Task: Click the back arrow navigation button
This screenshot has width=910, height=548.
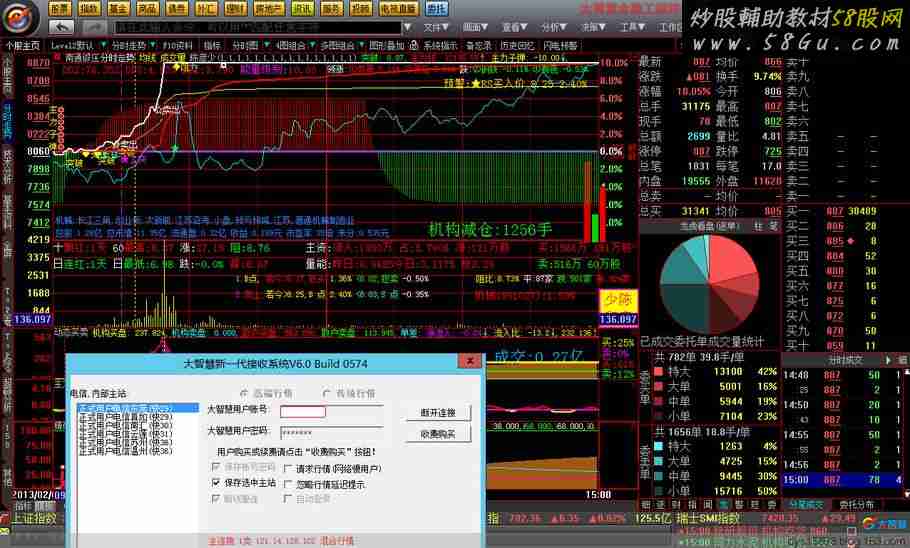Action: click(x=62, y=27)
